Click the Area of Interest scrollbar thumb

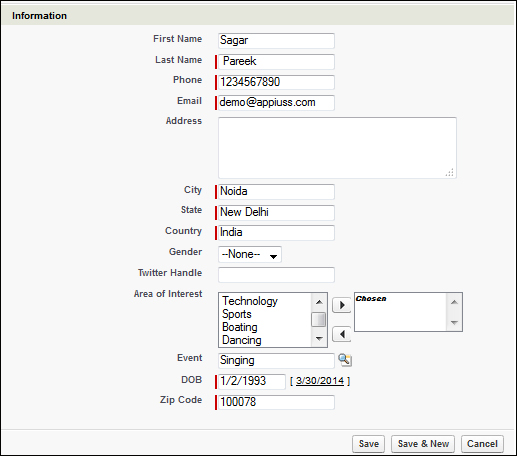point(319,320)
